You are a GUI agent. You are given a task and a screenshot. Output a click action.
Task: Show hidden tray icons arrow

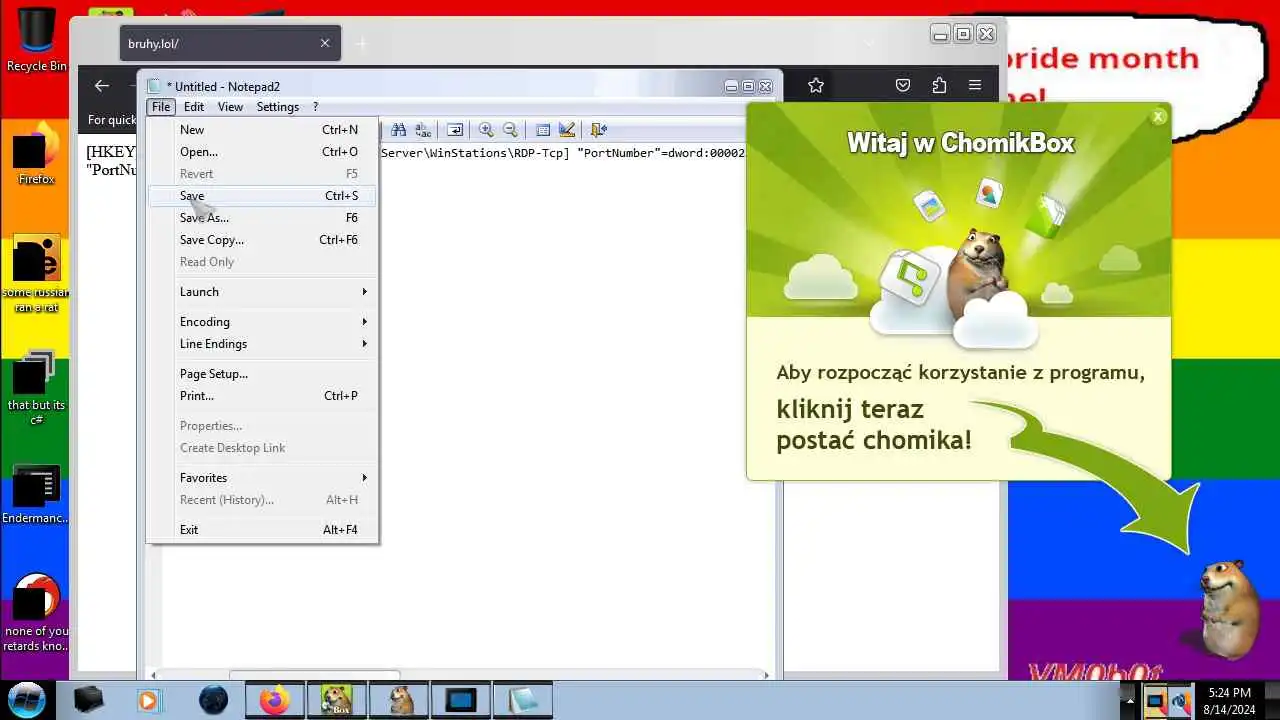point(1130,700)
